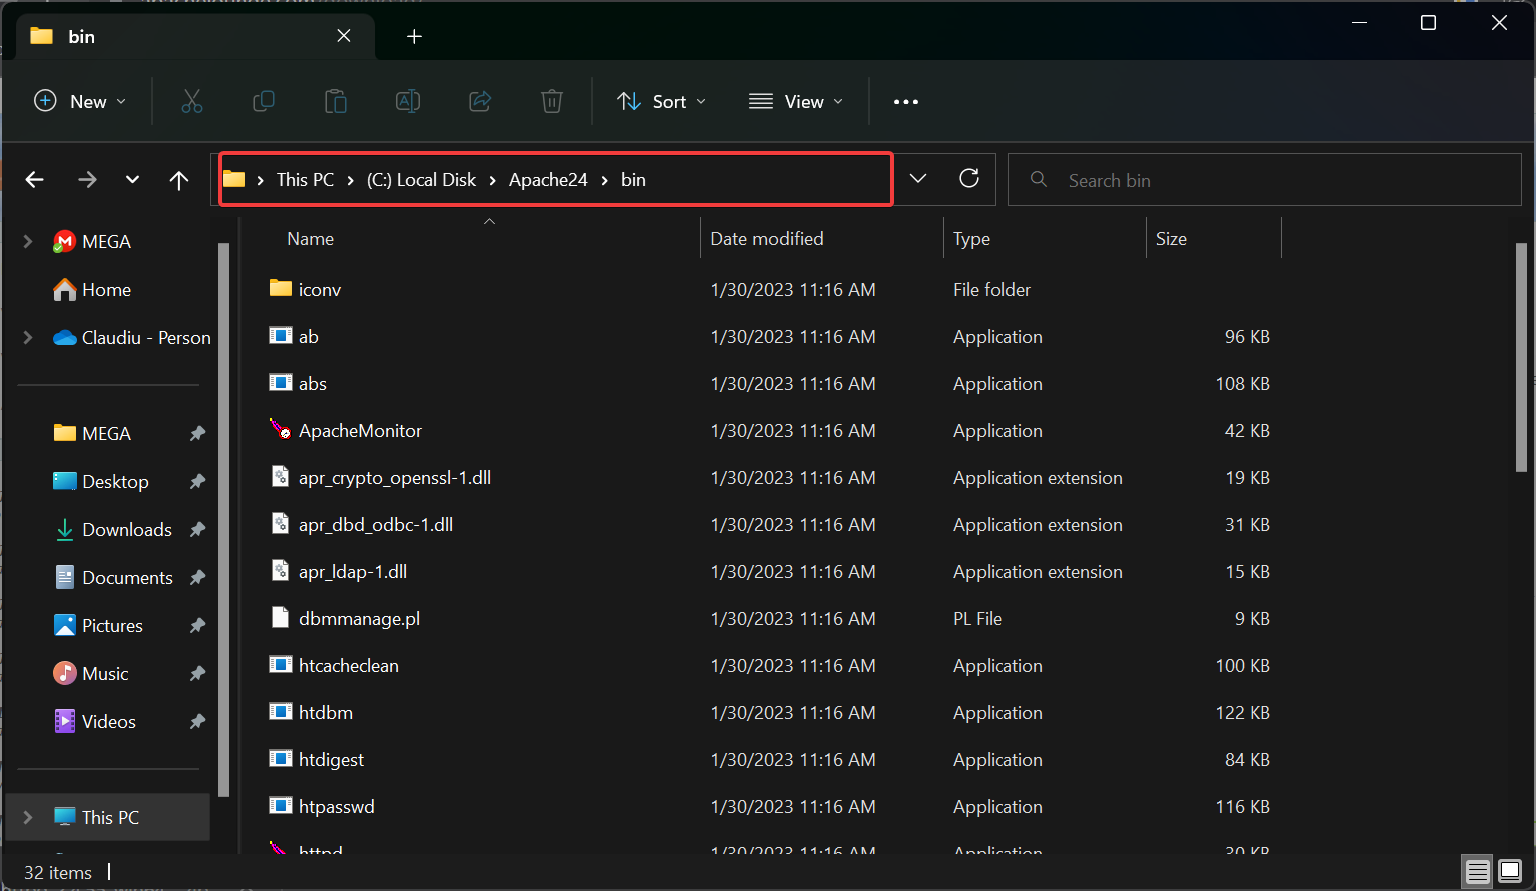Select the ApacheMonitor application file
1536x891 pixels.
[x=360, y=431]
